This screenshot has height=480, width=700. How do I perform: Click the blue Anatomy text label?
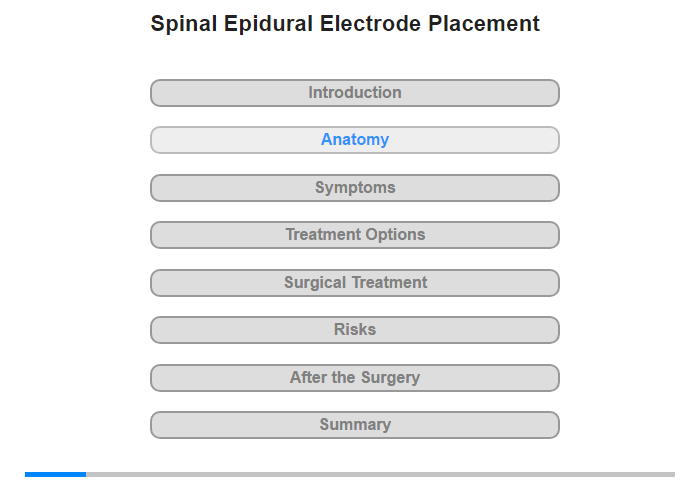click(x=355, y=140)
